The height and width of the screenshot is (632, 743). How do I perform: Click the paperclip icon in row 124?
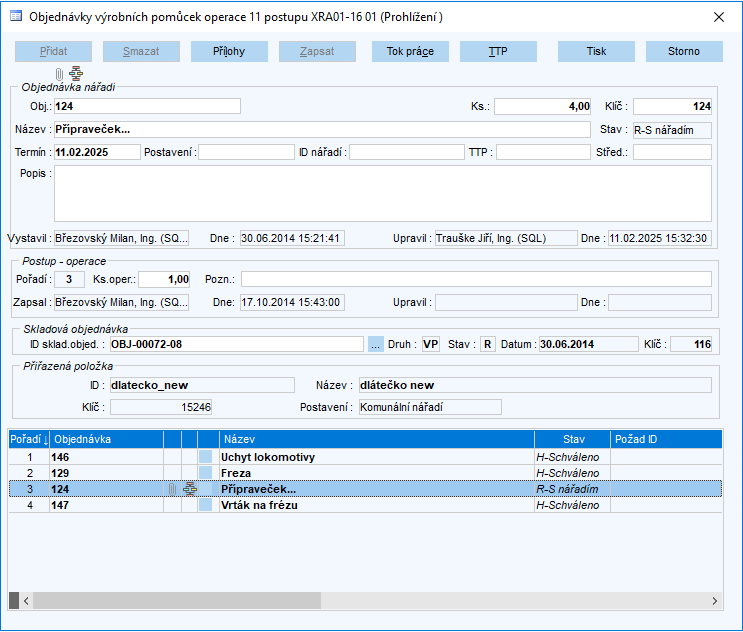click(x=171, y=489)
